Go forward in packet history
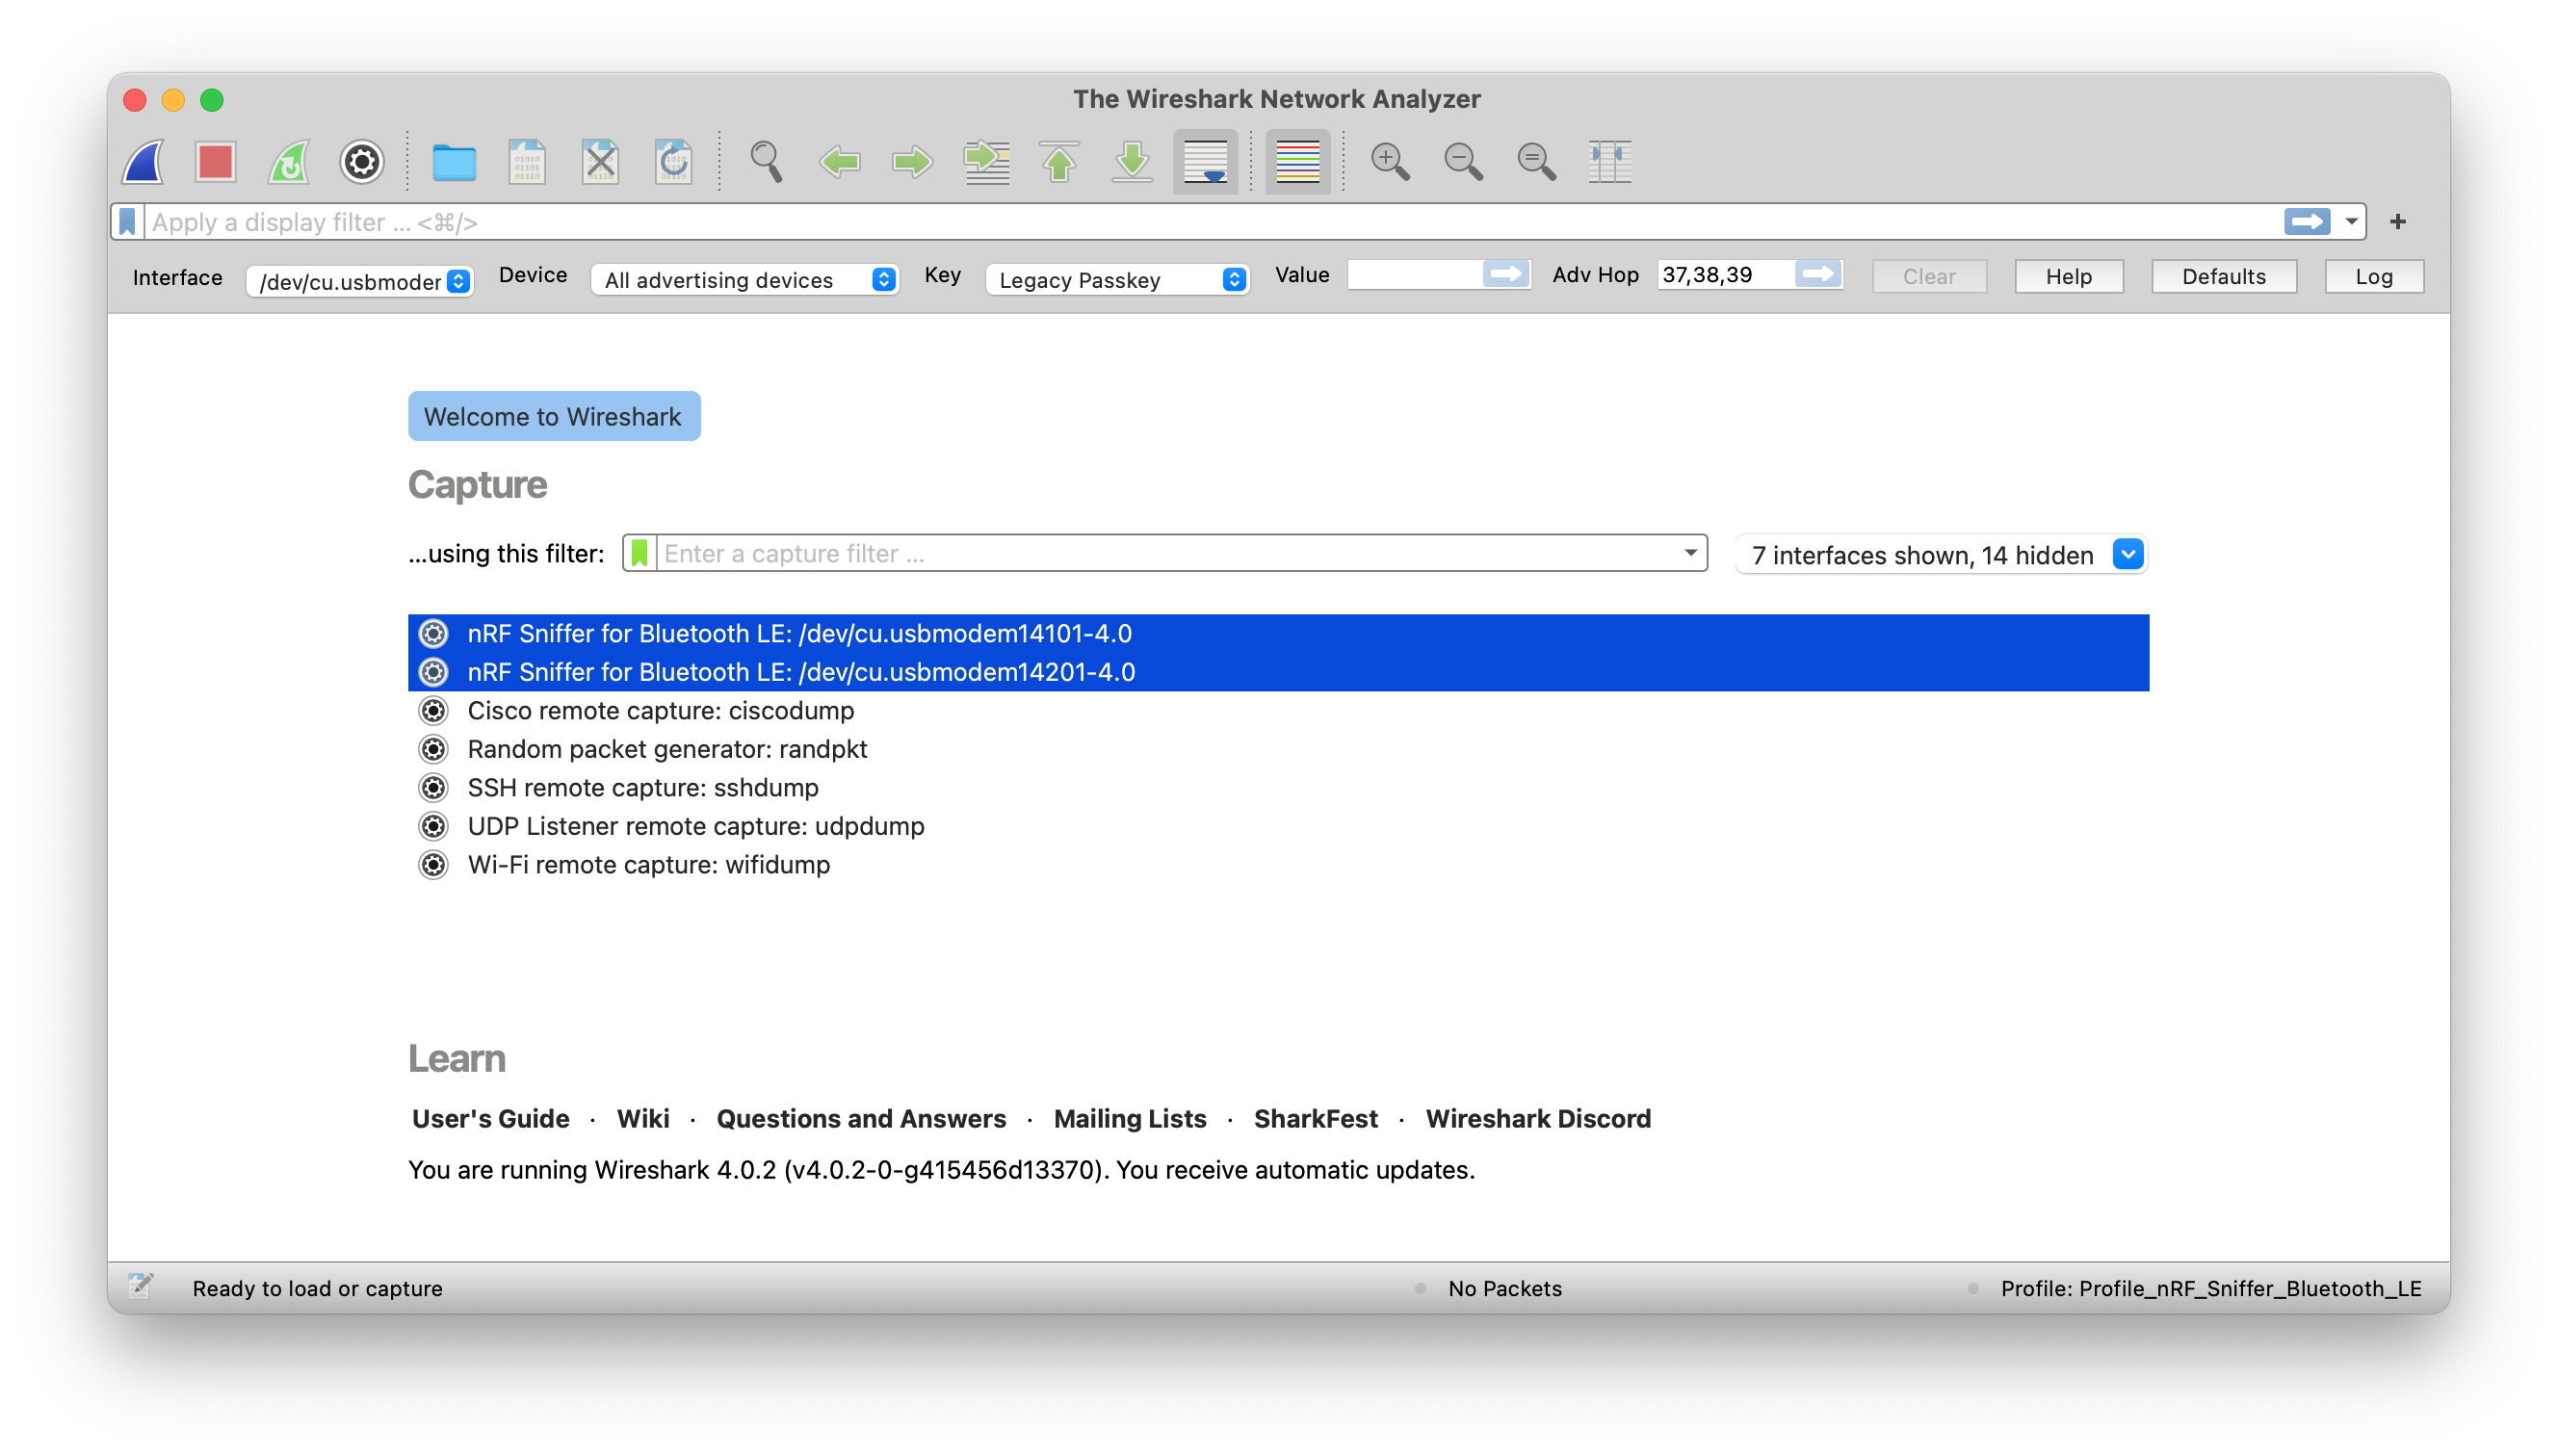Screen dimensions: 2558x1456 tap(912, 161)
